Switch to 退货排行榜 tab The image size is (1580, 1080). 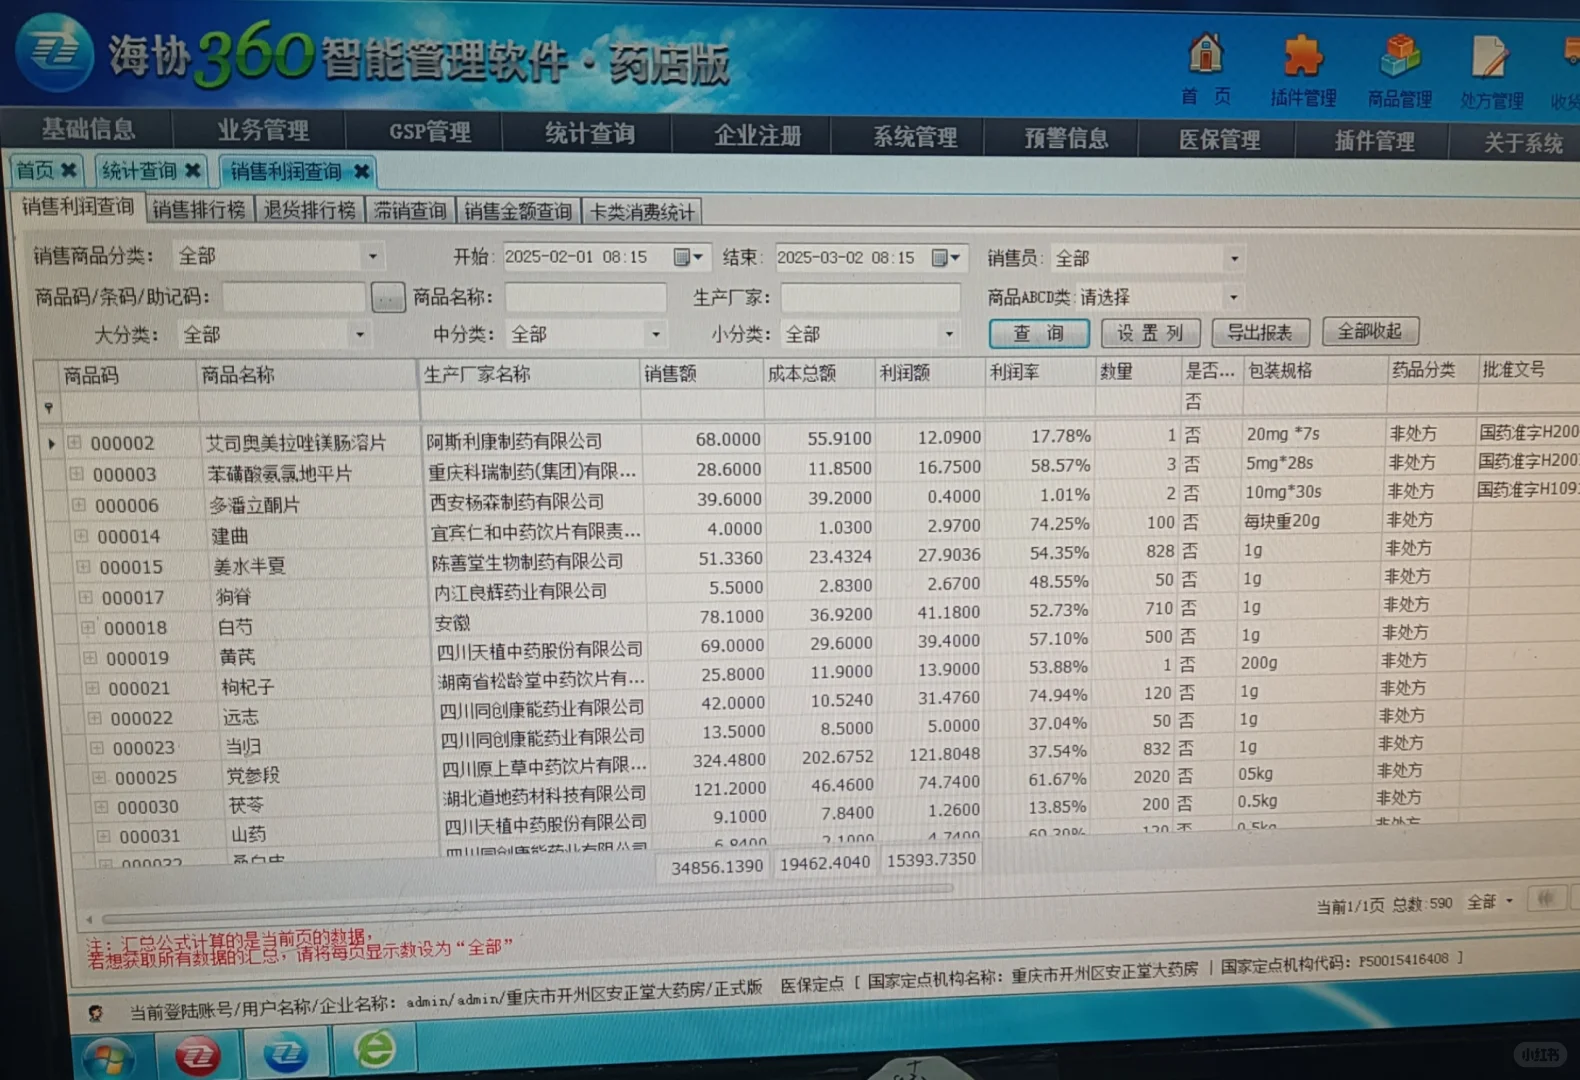pos(309,210)
